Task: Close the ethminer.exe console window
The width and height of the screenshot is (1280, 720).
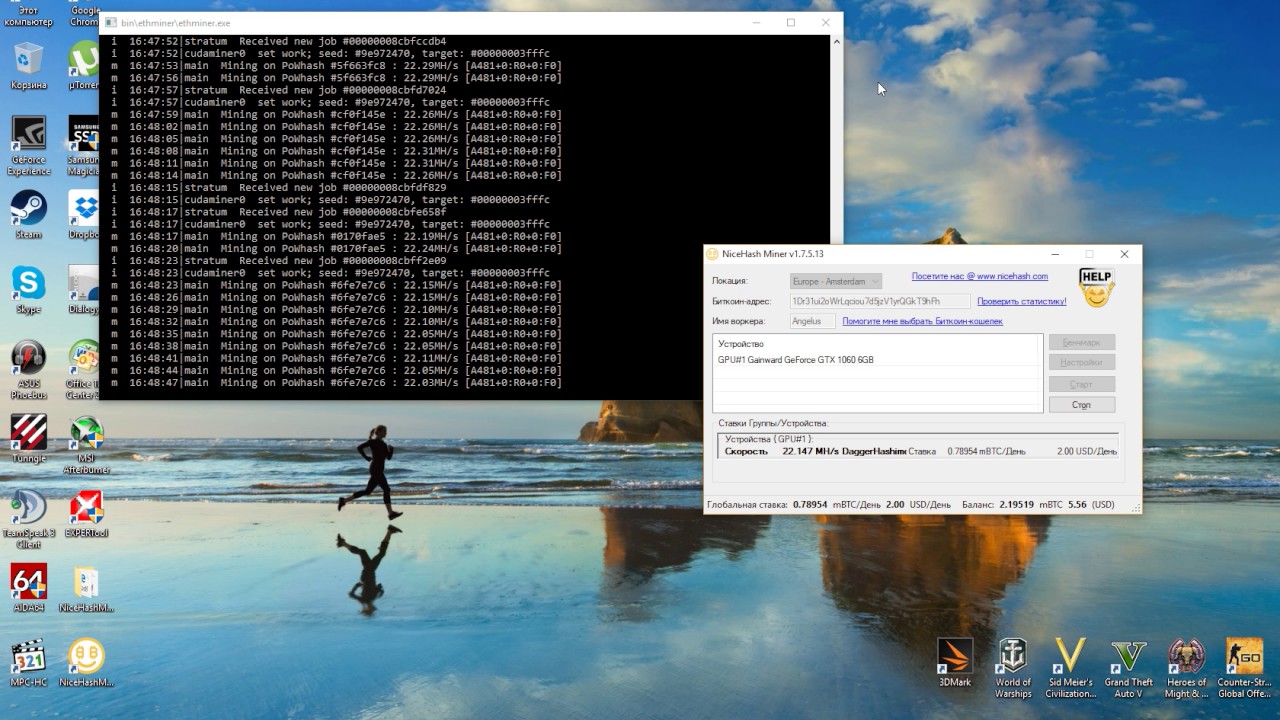Action: [825, 22]
